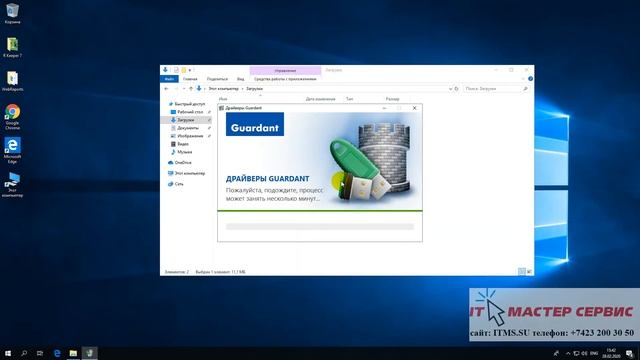The image size is (640, 360).
Task: Open Task View on the taskbar
Action: [x=40, y=353]
